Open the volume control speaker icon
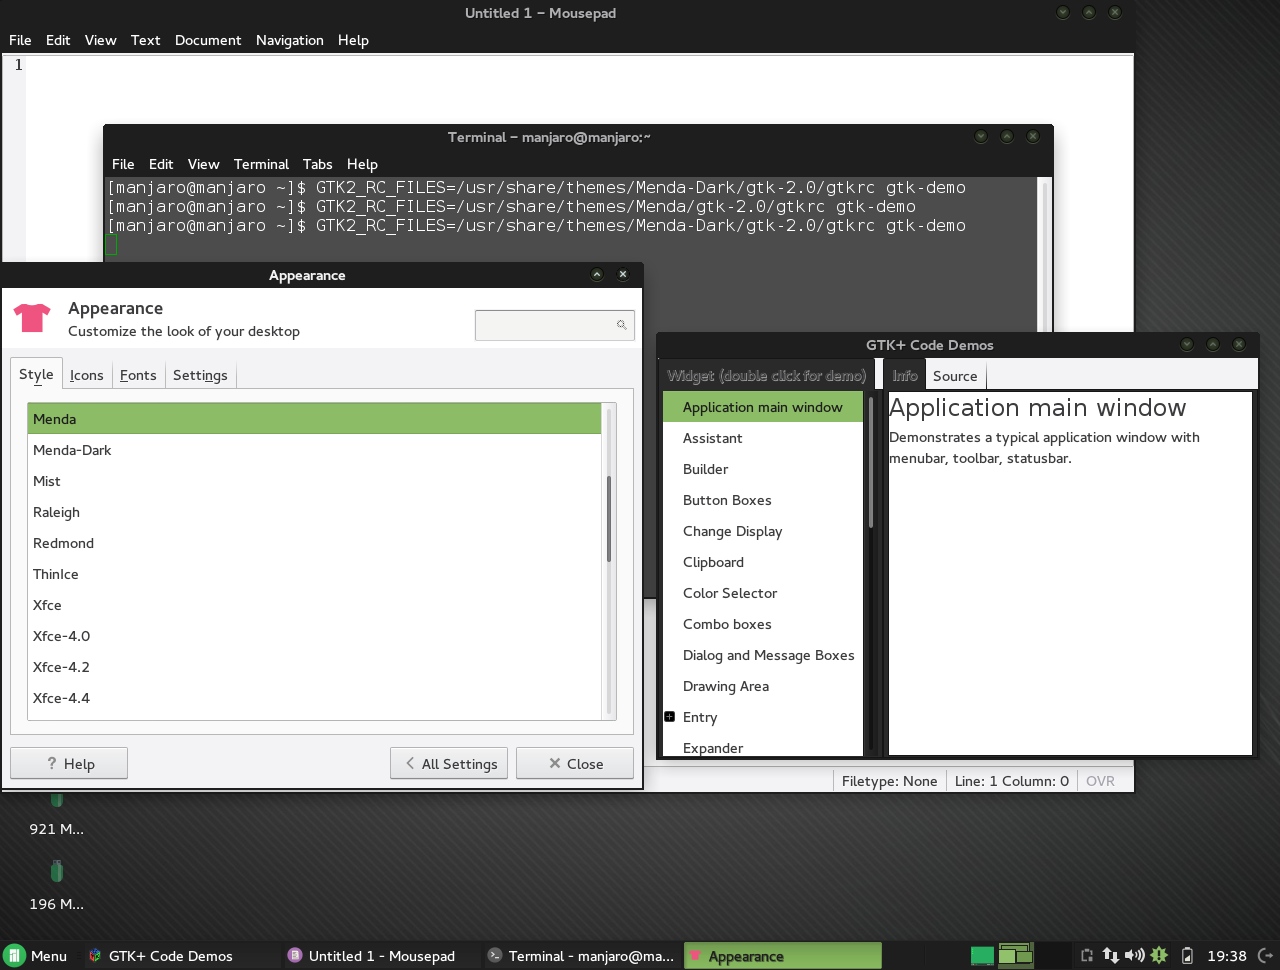Viewport: 1280px width, 970px height. click(1134, 956)
